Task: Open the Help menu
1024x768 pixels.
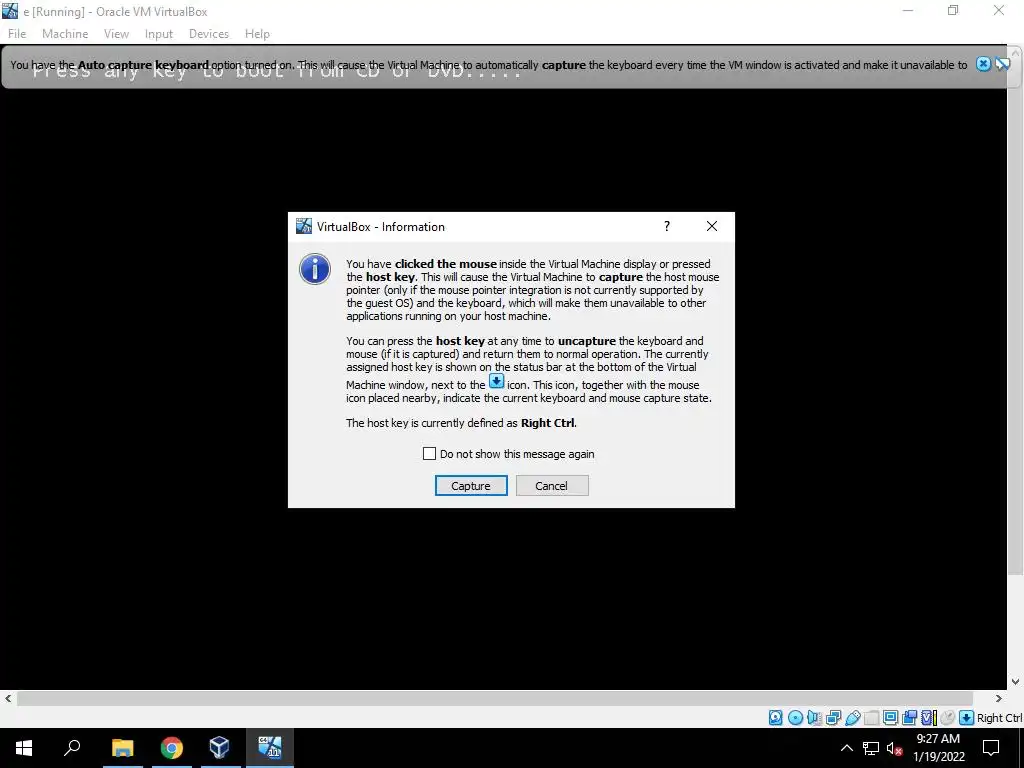Action: pos(257,34)
